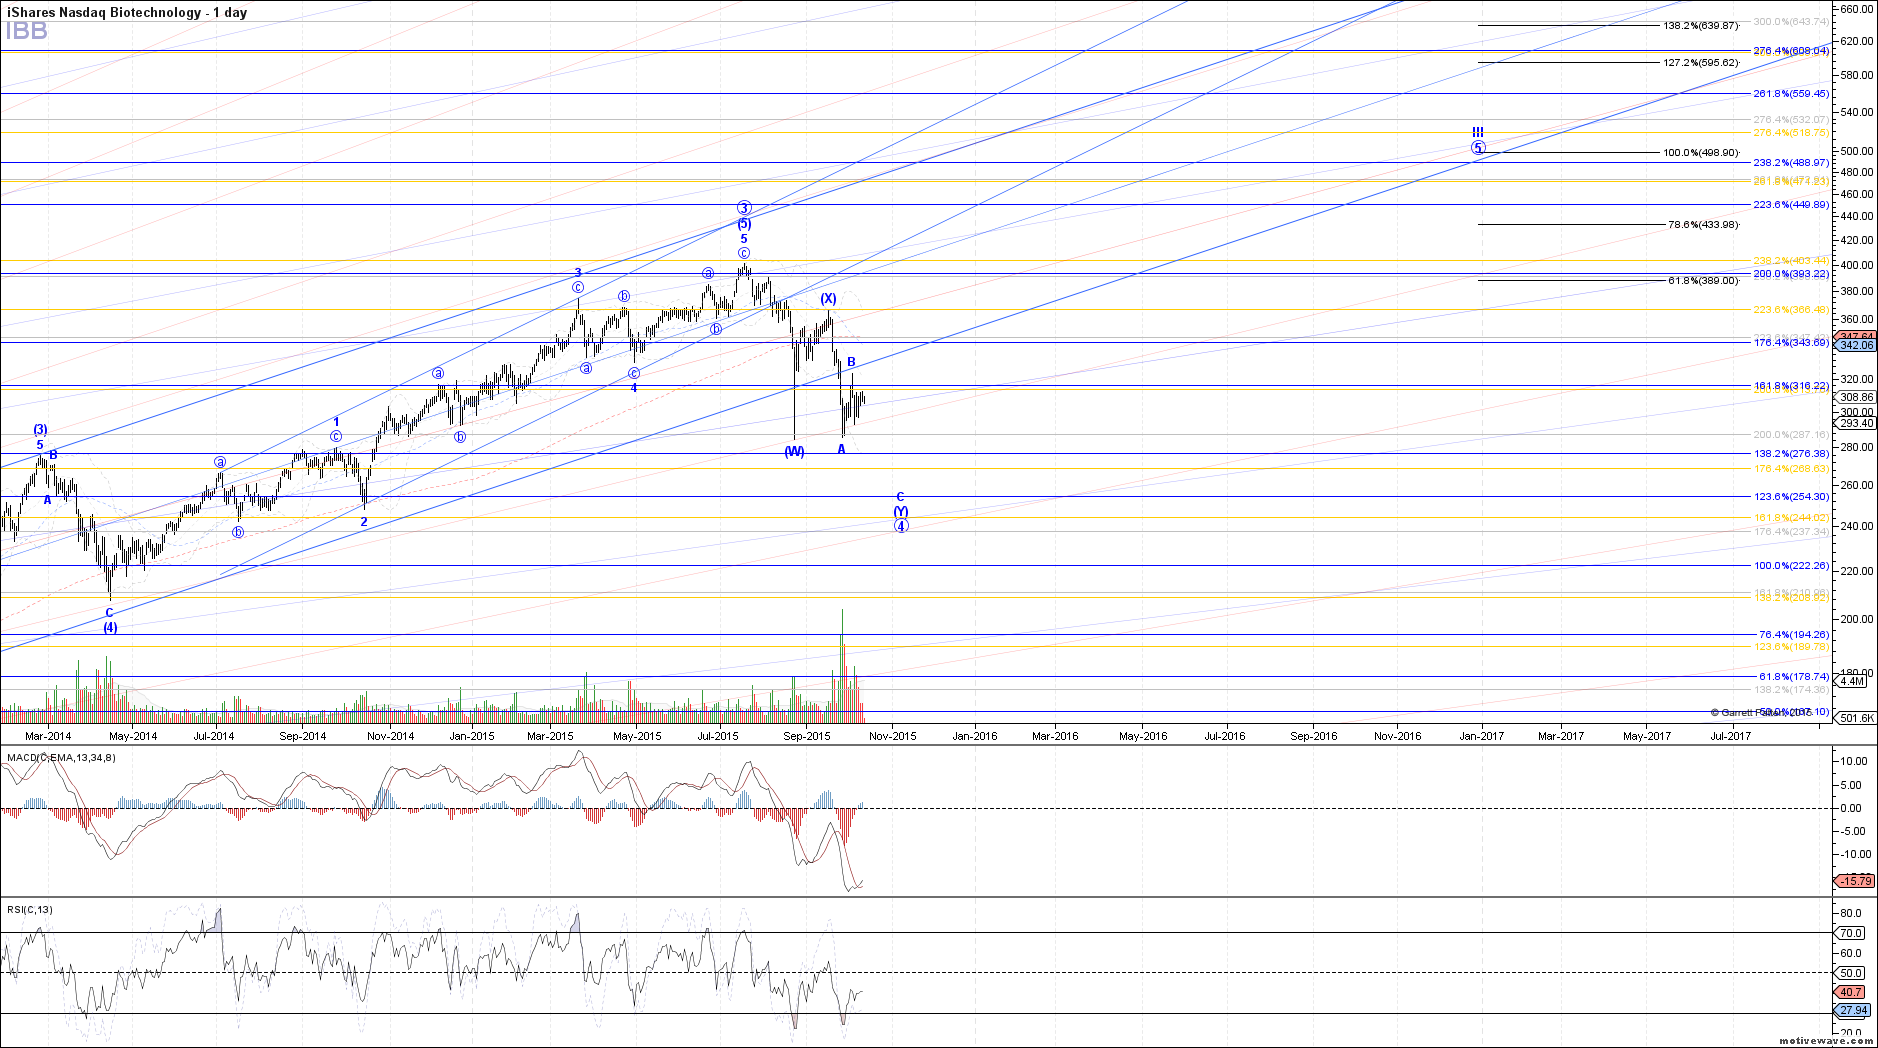Select the RSI 50.0 midline tag
The height and width of the screenshot is (1048, 1878).
1851,973
